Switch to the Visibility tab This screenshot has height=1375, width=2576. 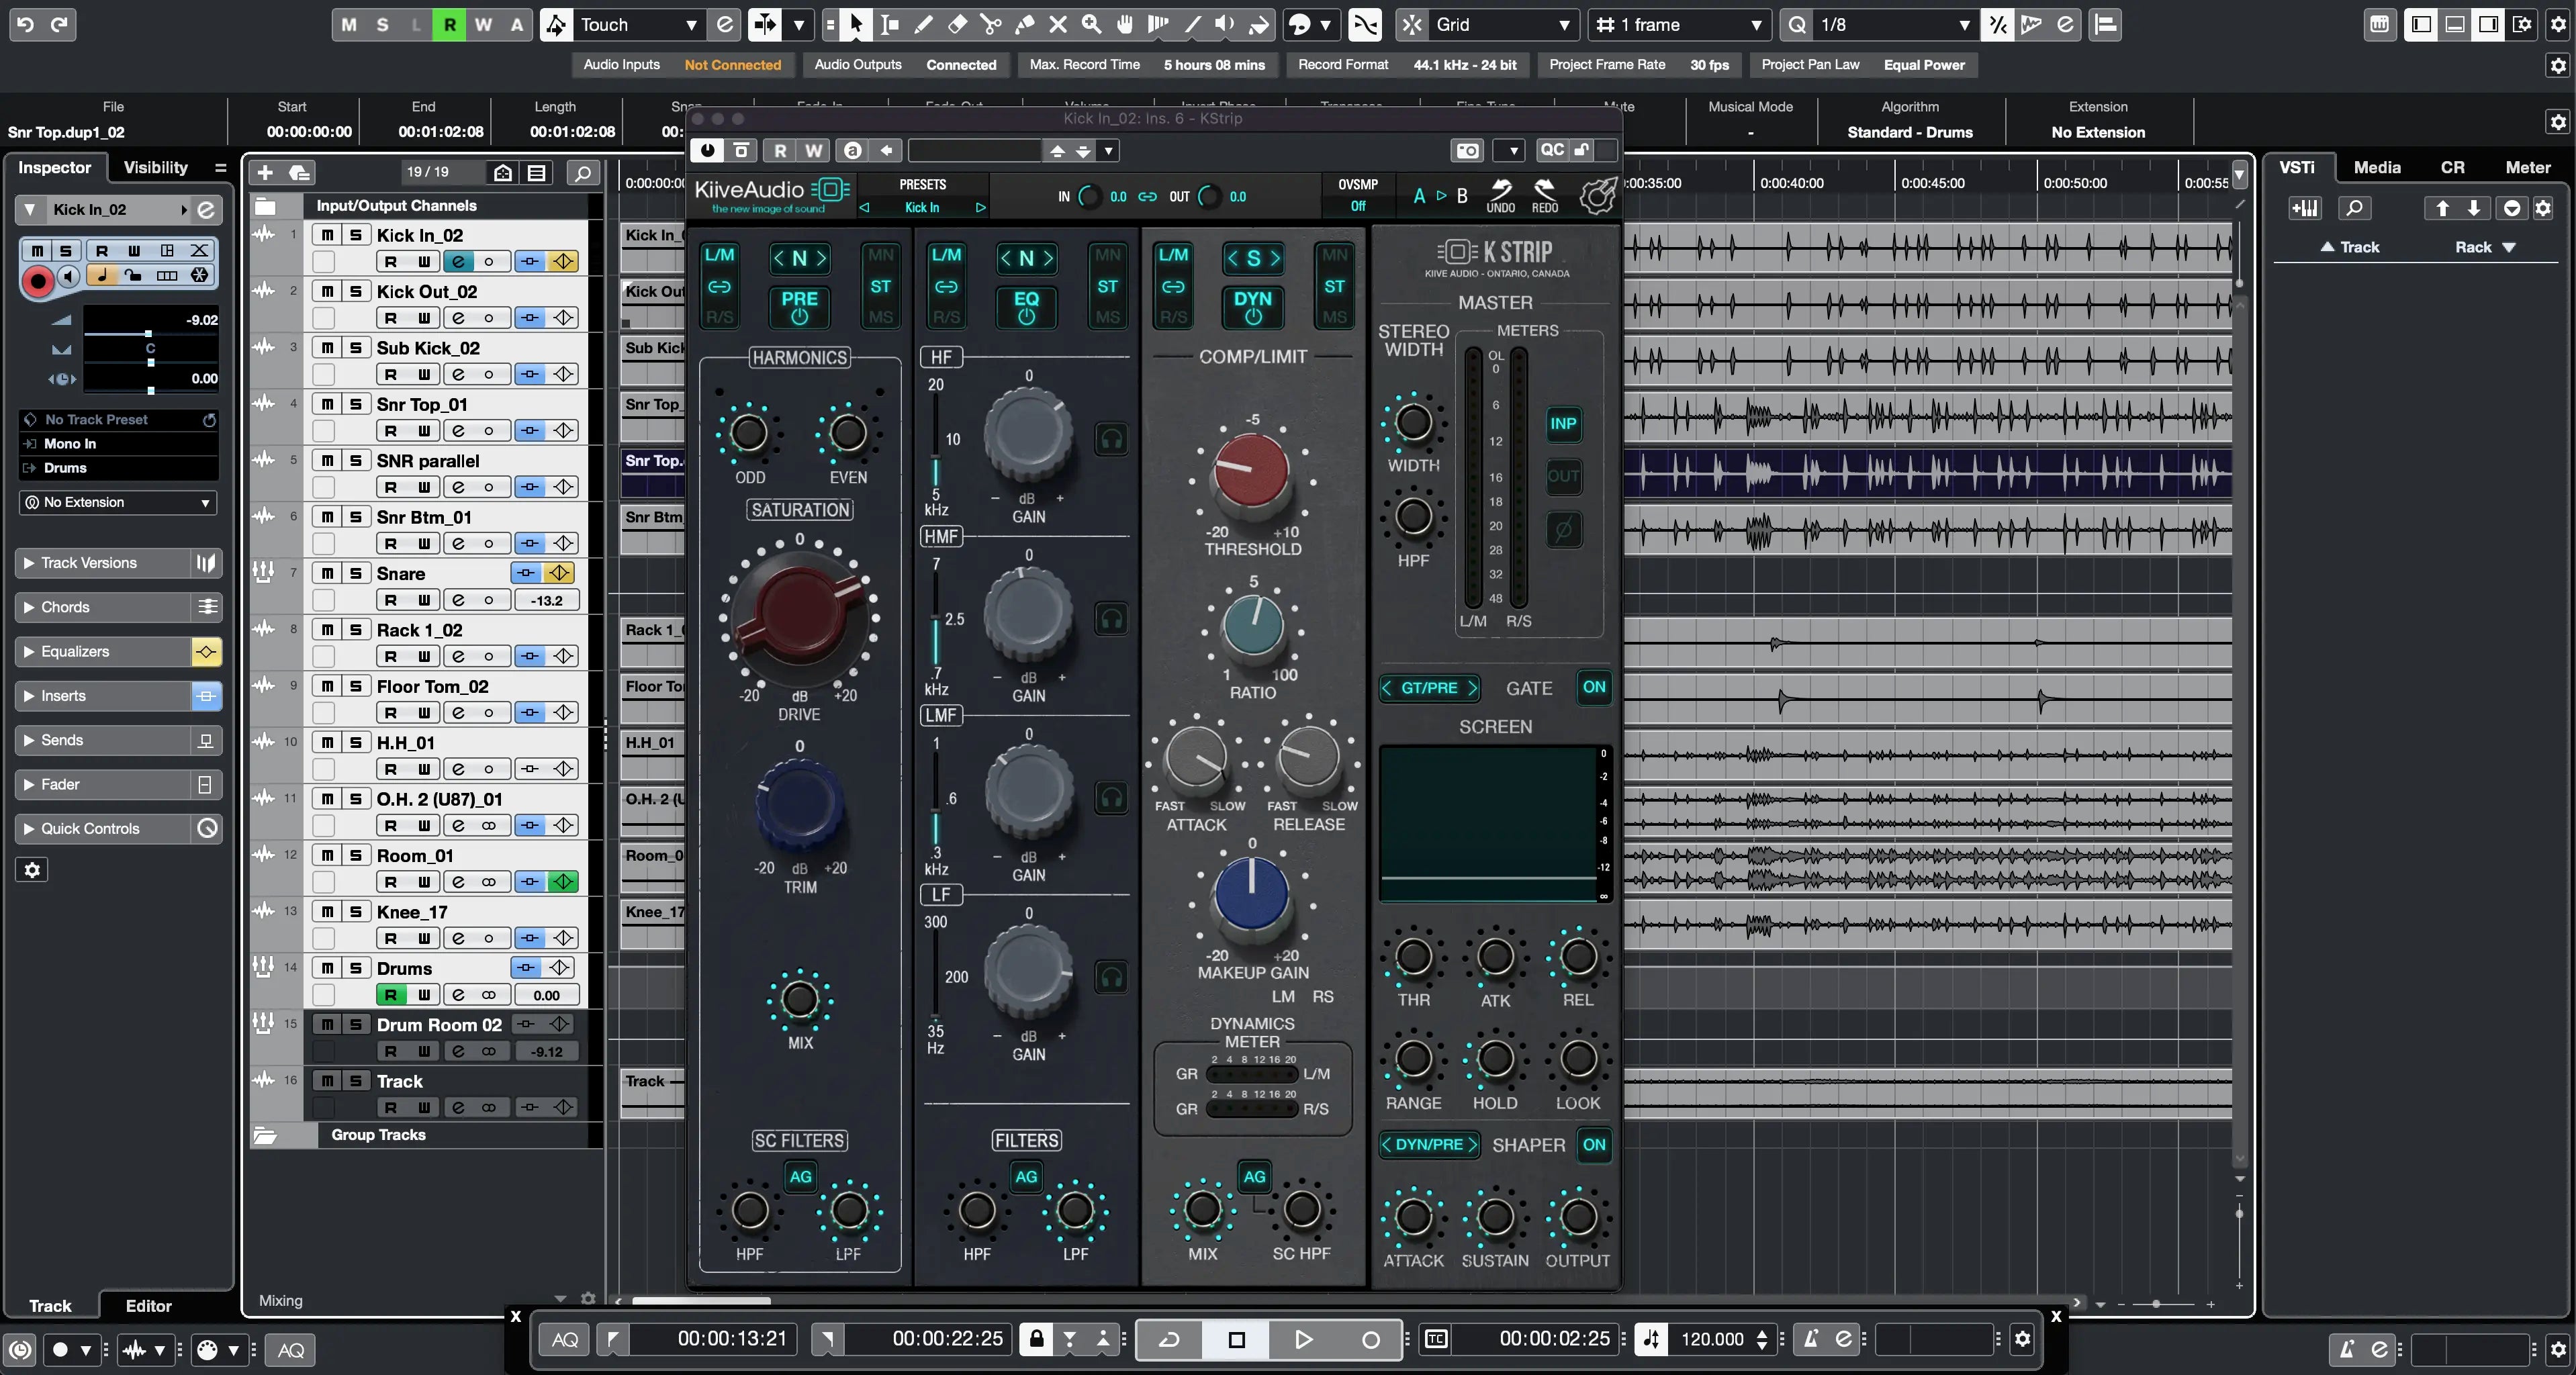coord(155,167)
